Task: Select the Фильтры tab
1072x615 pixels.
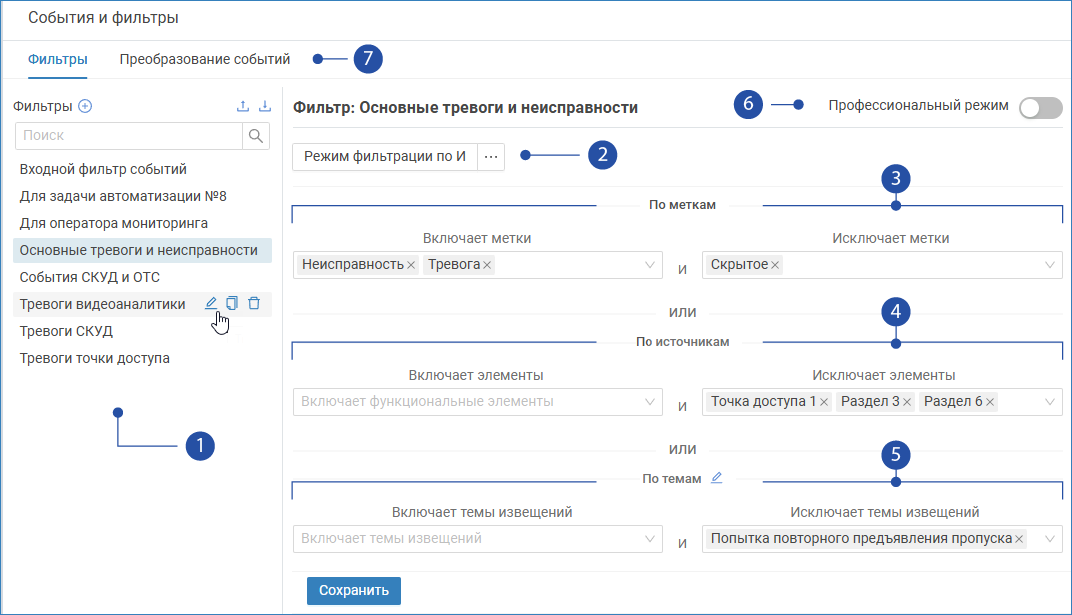Action: (58, 59)
